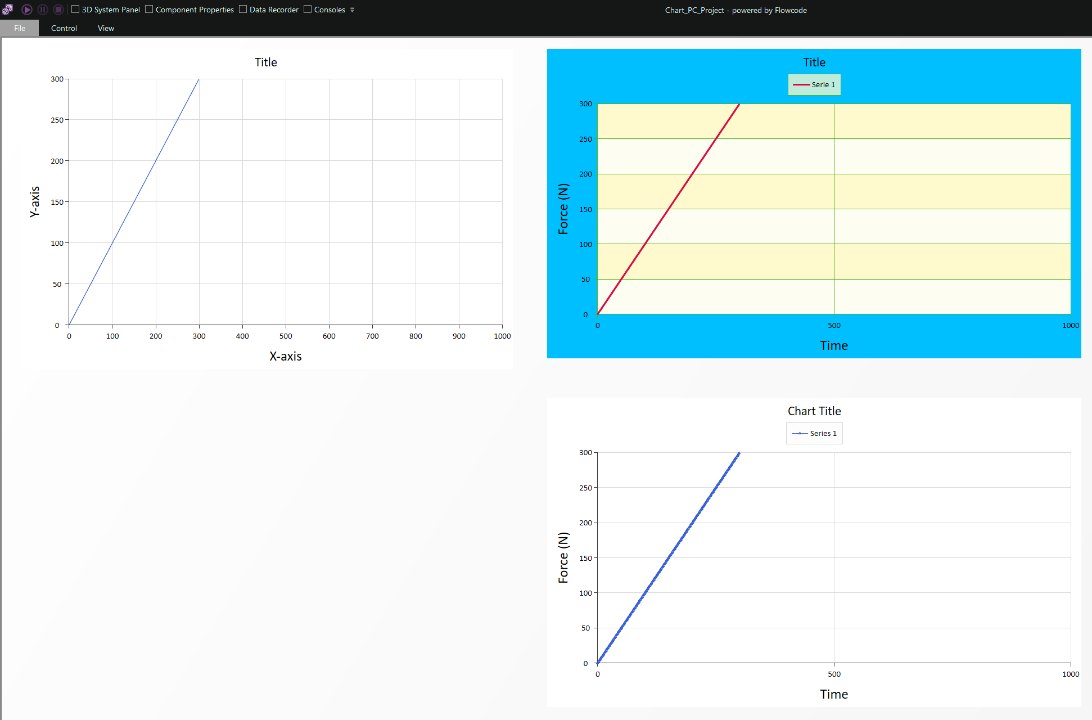
Task: Click the X-axis label of left chart
Action: pyautogui.click(x=285, y=356)
